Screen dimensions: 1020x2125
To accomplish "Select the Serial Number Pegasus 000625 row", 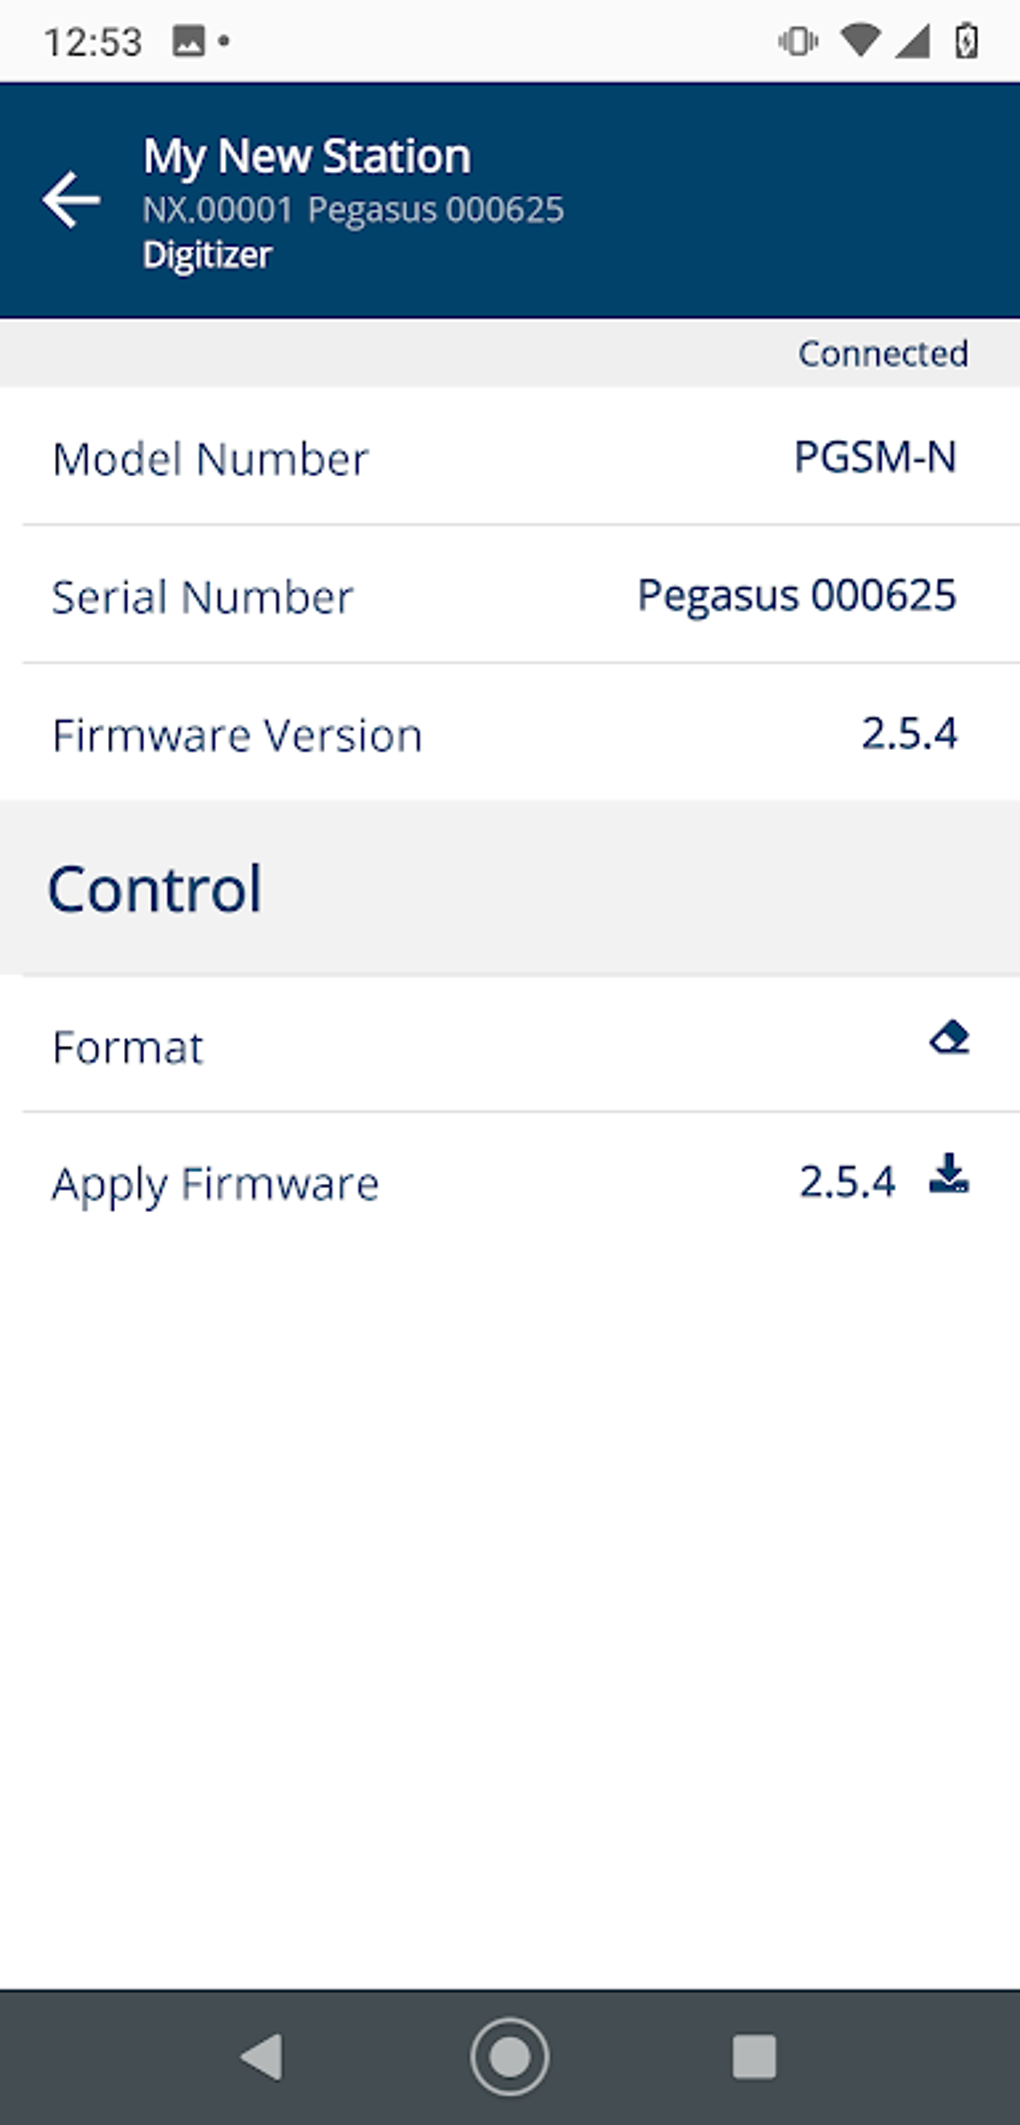I will click(x=510, y=596).
